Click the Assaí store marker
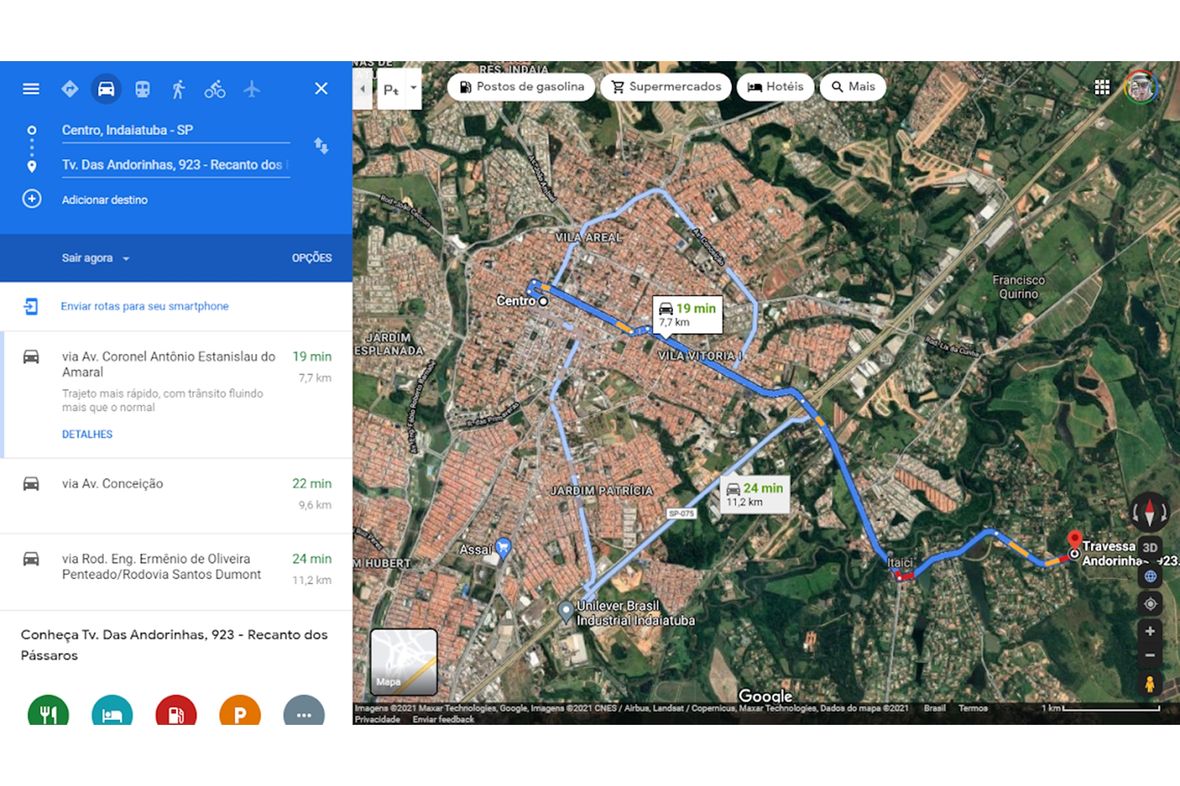Screen dimensions: 1180x786 pyautogui.click(x=503, y=547)
